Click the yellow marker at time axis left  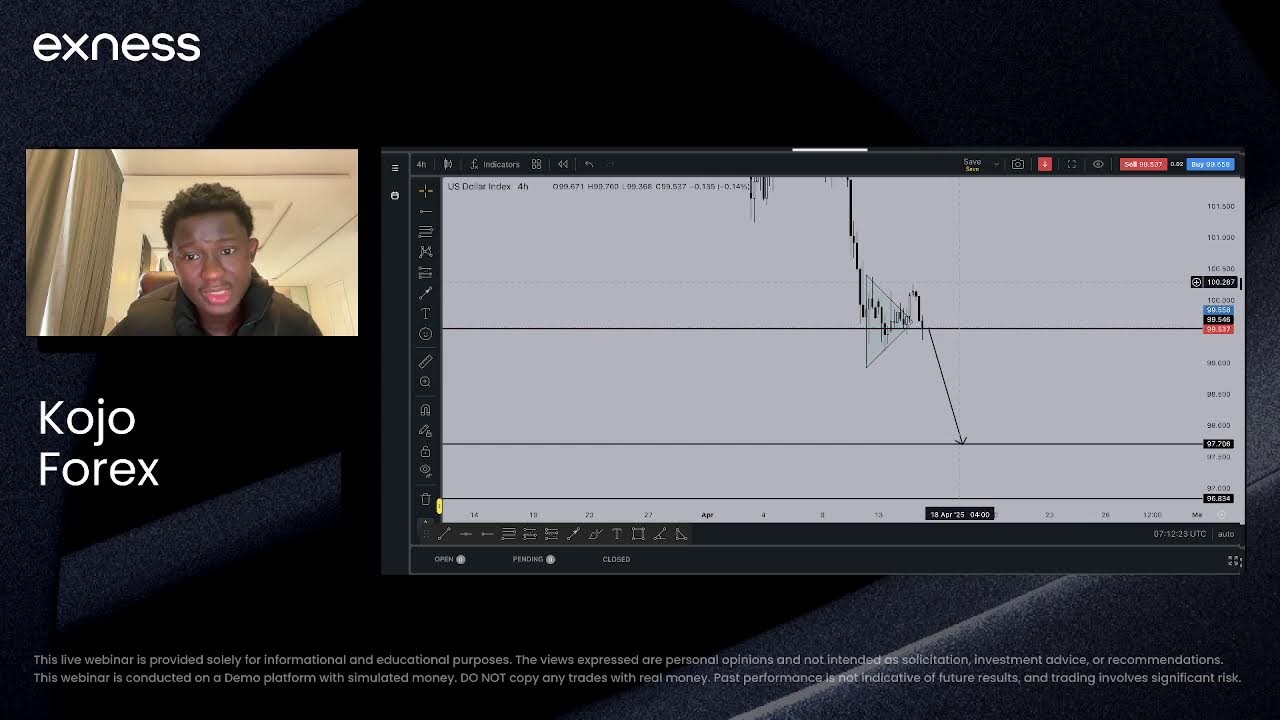click(439, 507)
